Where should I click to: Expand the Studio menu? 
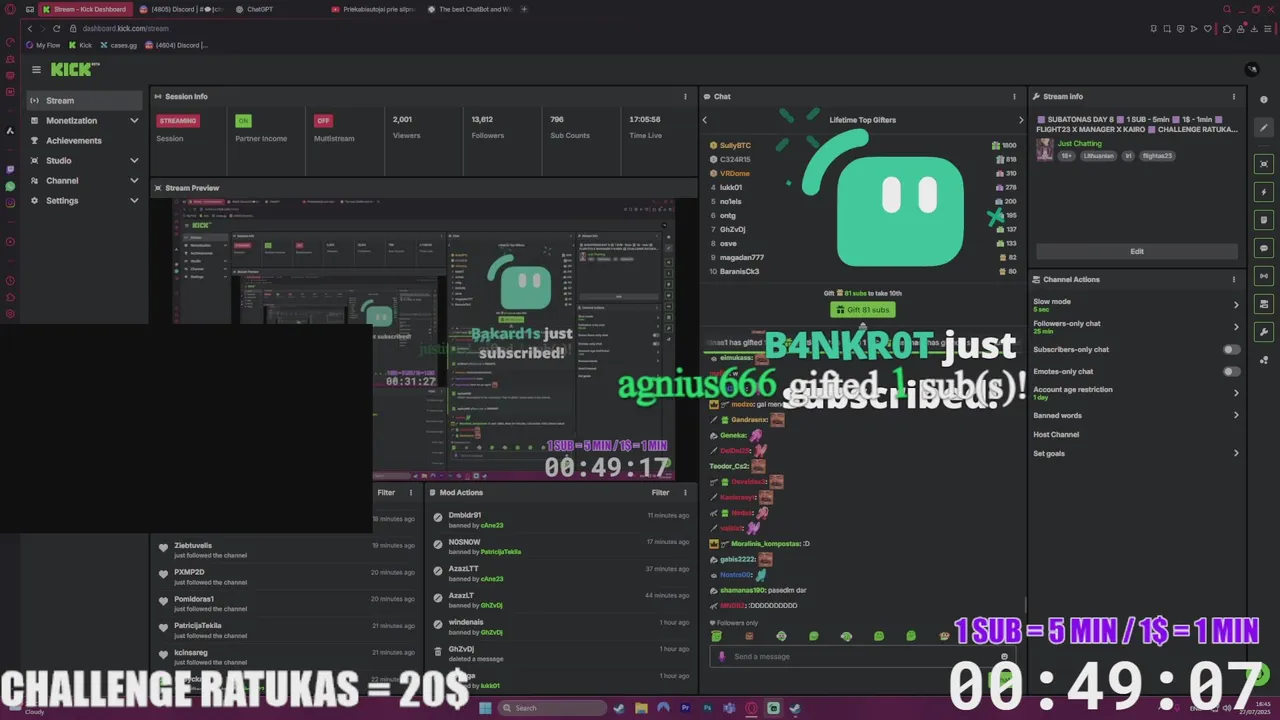(84, 160)
